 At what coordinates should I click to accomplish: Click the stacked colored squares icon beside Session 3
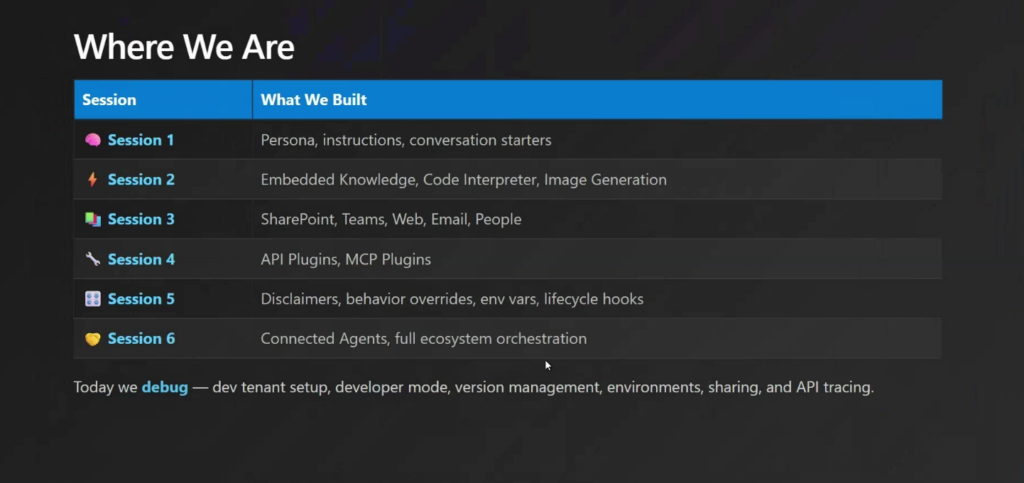93,219
